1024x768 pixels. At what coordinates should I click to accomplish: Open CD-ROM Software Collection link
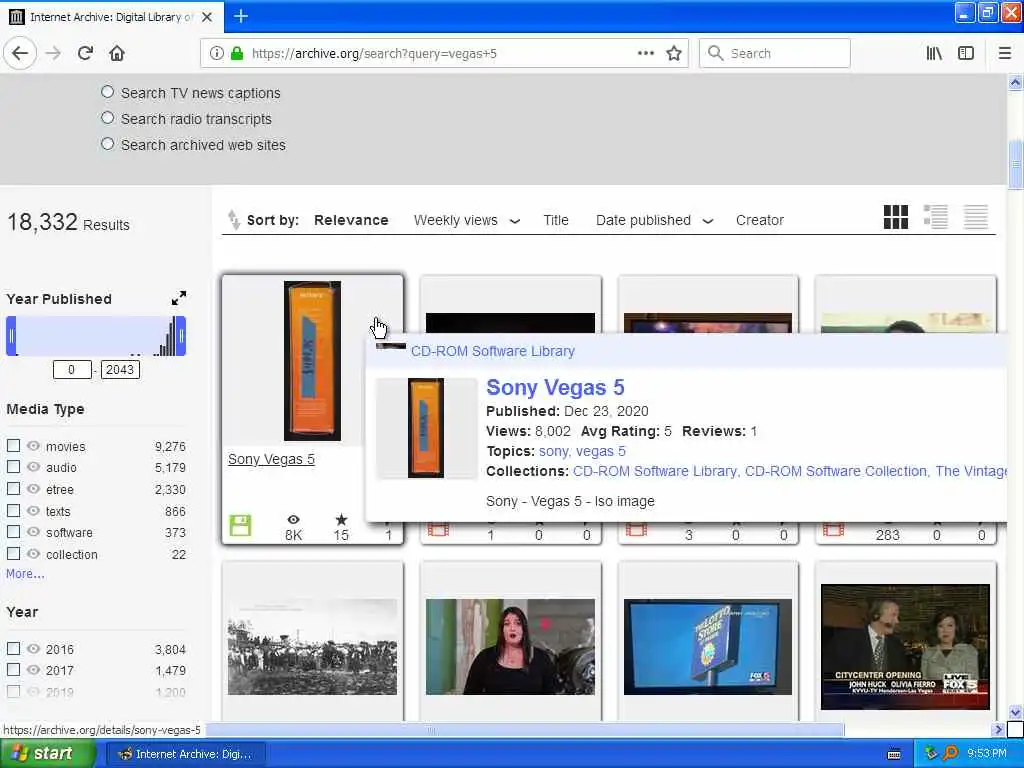tap(836, 472)
